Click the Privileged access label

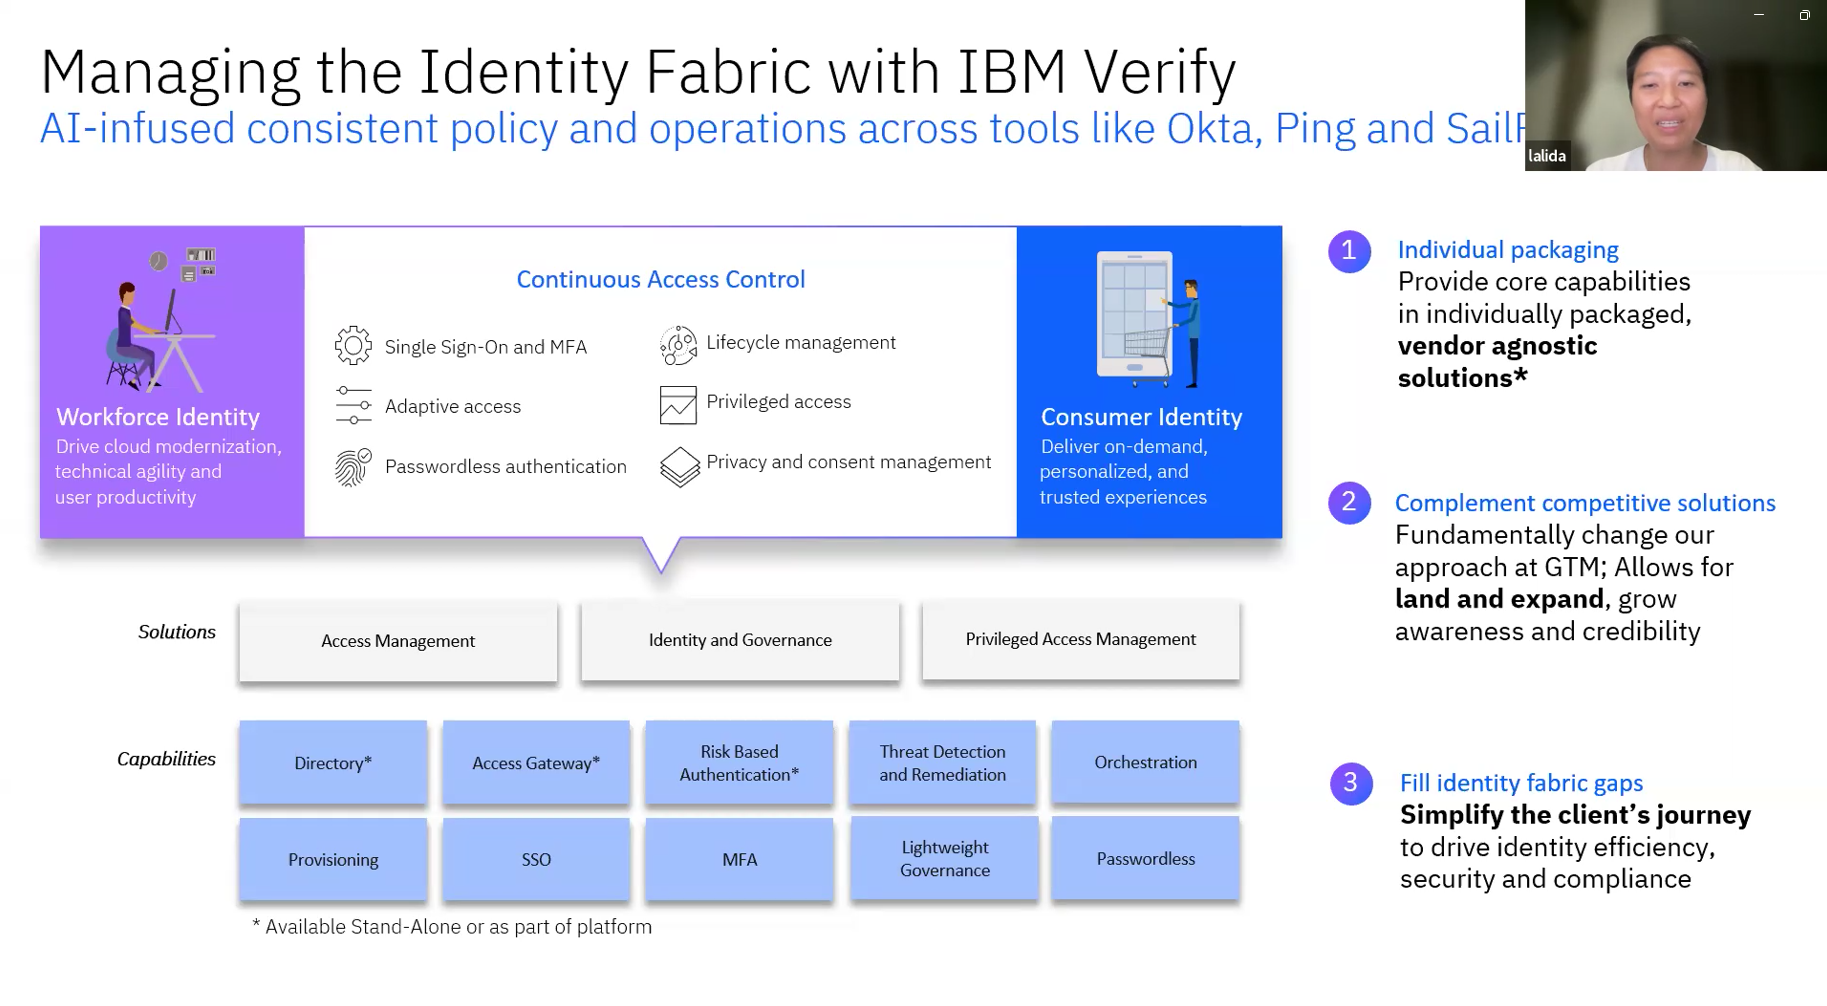click(x=779, y=402)
